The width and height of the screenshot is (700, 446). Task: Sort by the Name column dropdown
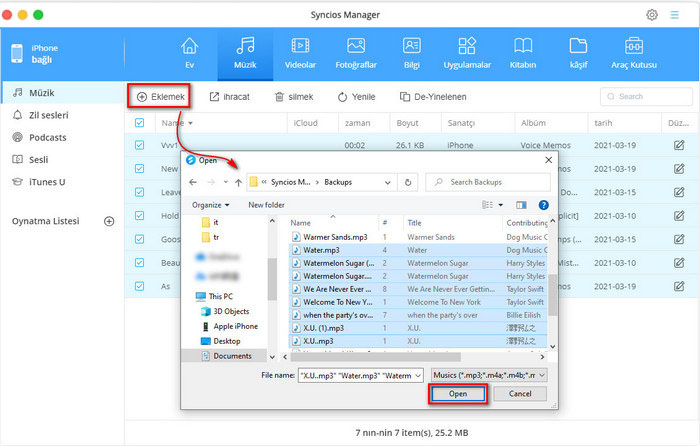click(190, 123)
